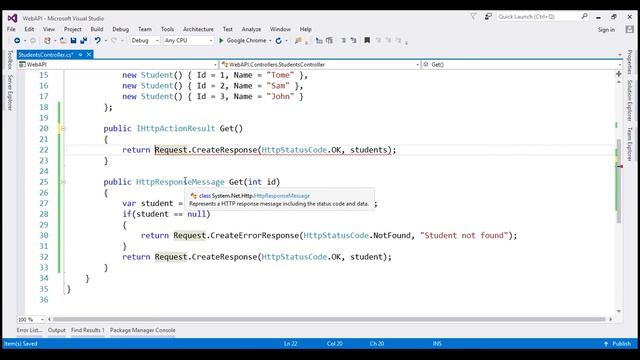Click the Publish icon in status bar
The height and width of the screenshot is (360, 640).
pyautogui.click(x=606, y=344)
